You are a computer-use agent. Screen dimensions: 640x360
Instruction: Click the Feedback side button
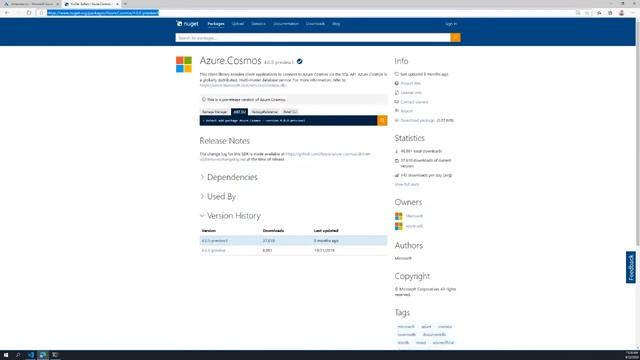click(631, 267)
